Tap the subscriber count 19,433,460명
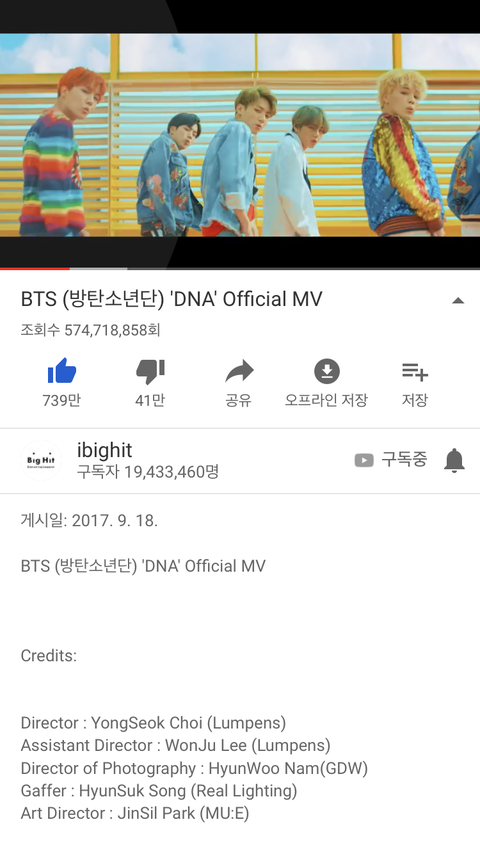480x854 pixels. [148, 472]
